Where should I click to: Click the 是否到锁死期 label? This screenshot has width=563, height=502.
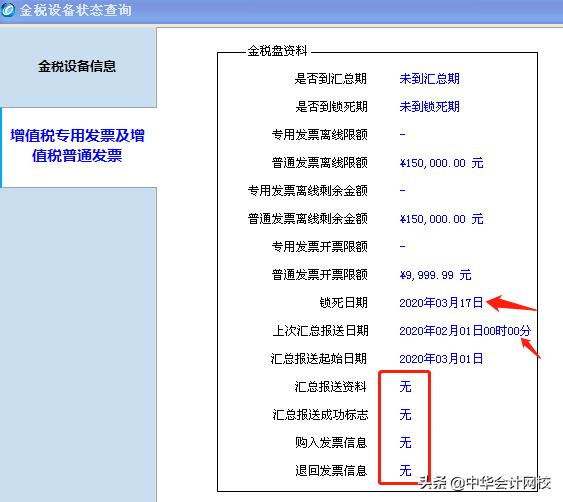(331, 107)
